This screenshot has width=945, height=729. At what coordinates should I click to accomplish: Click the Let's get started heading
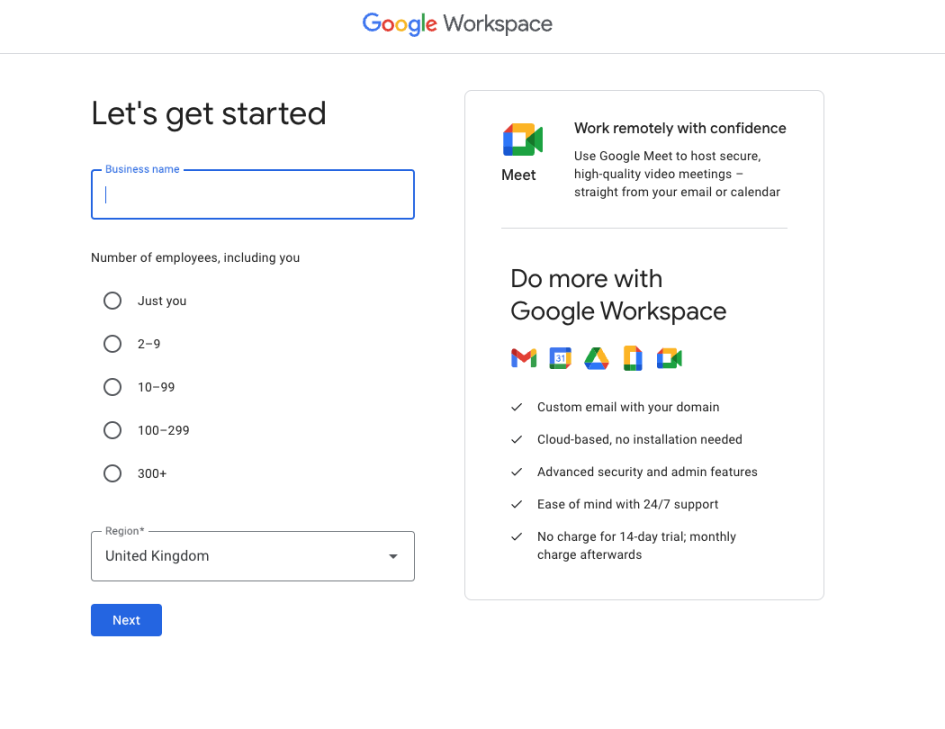[x=208, y=113]
